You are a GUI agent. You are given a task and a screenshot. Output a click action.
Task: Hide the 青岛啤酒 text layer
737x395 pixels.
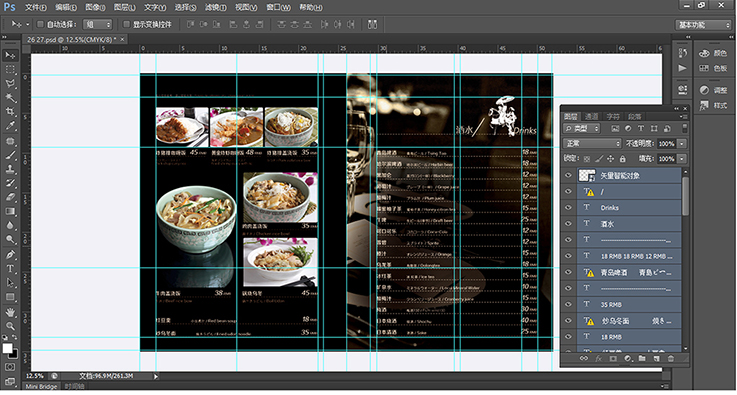tap(568, 272)
